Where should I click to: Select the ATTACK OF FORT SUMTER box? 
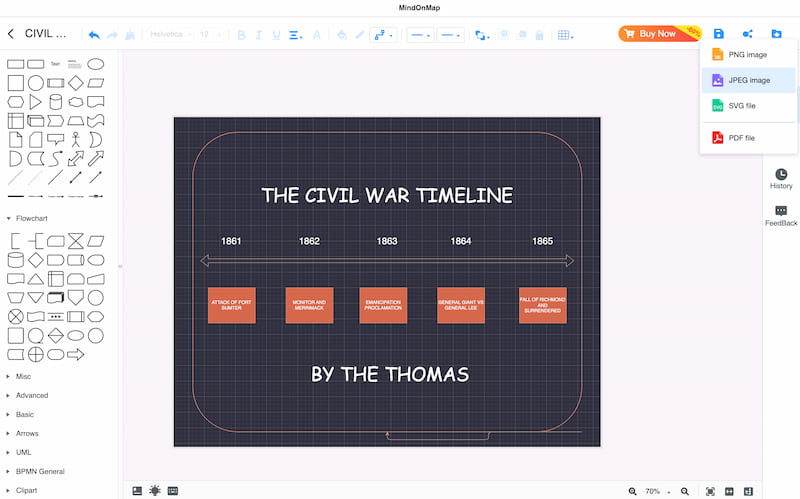[x=232, y=305]
